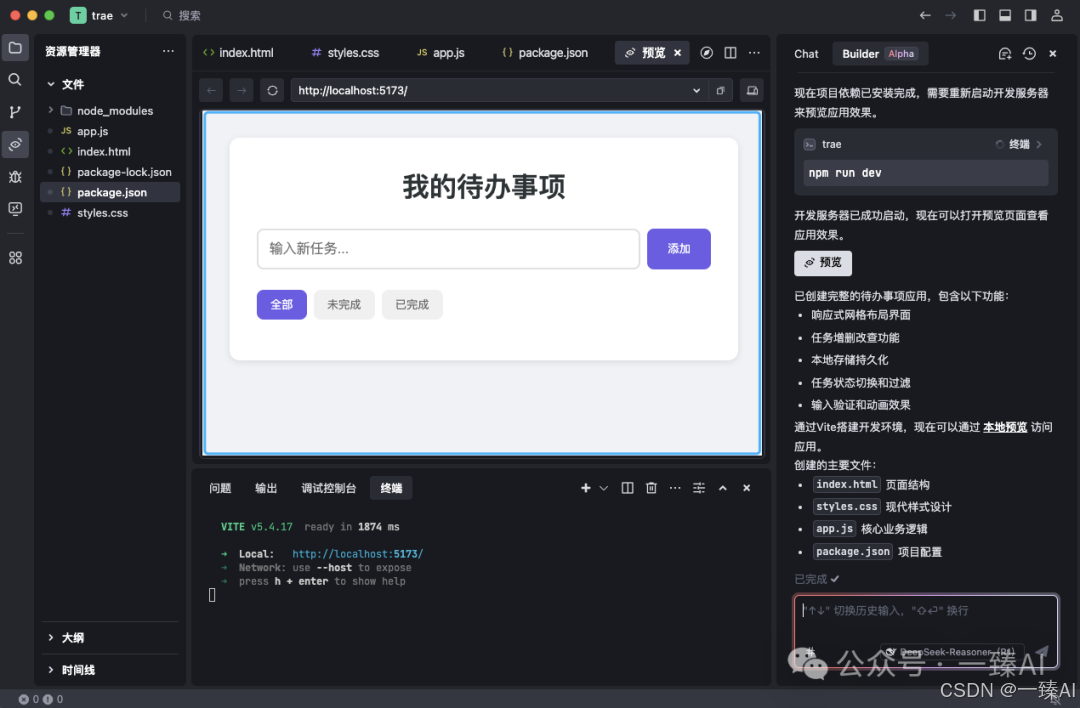Viewport: 1080px width, 708px height.
Task: Click the 输入新任务 input field
Action: point(448,249)
